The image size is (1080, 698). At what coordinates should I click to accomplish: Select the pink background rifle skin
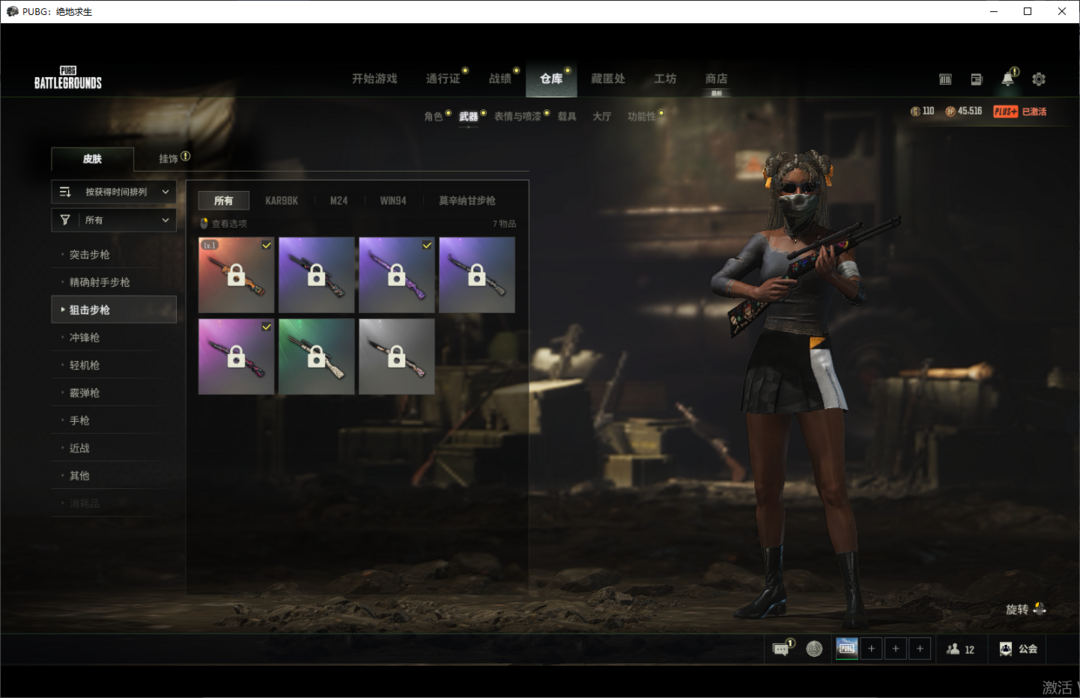tap(236, 356)
